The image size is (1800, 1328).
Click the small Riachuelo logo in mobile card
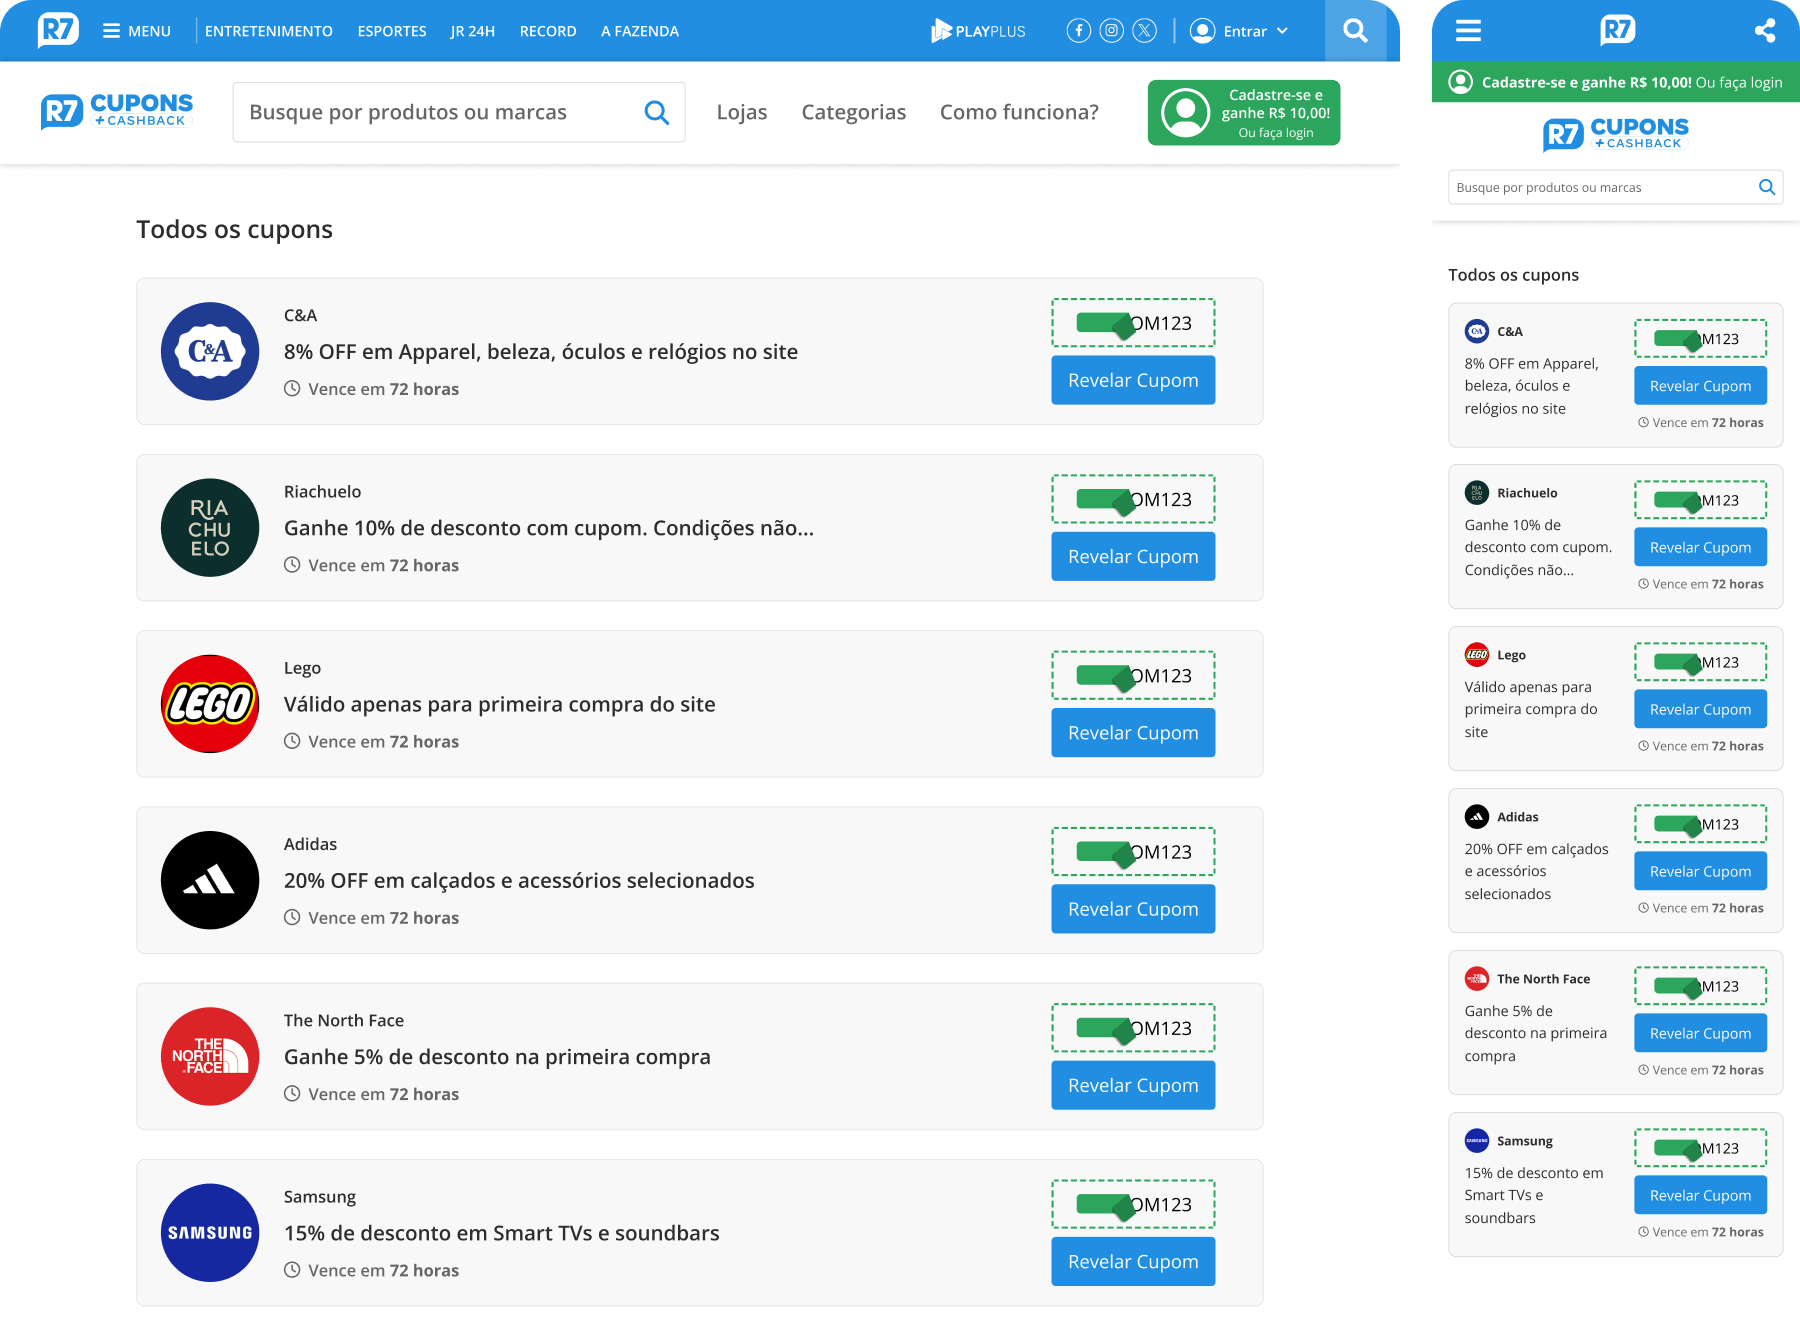[x=1477, y=493]
